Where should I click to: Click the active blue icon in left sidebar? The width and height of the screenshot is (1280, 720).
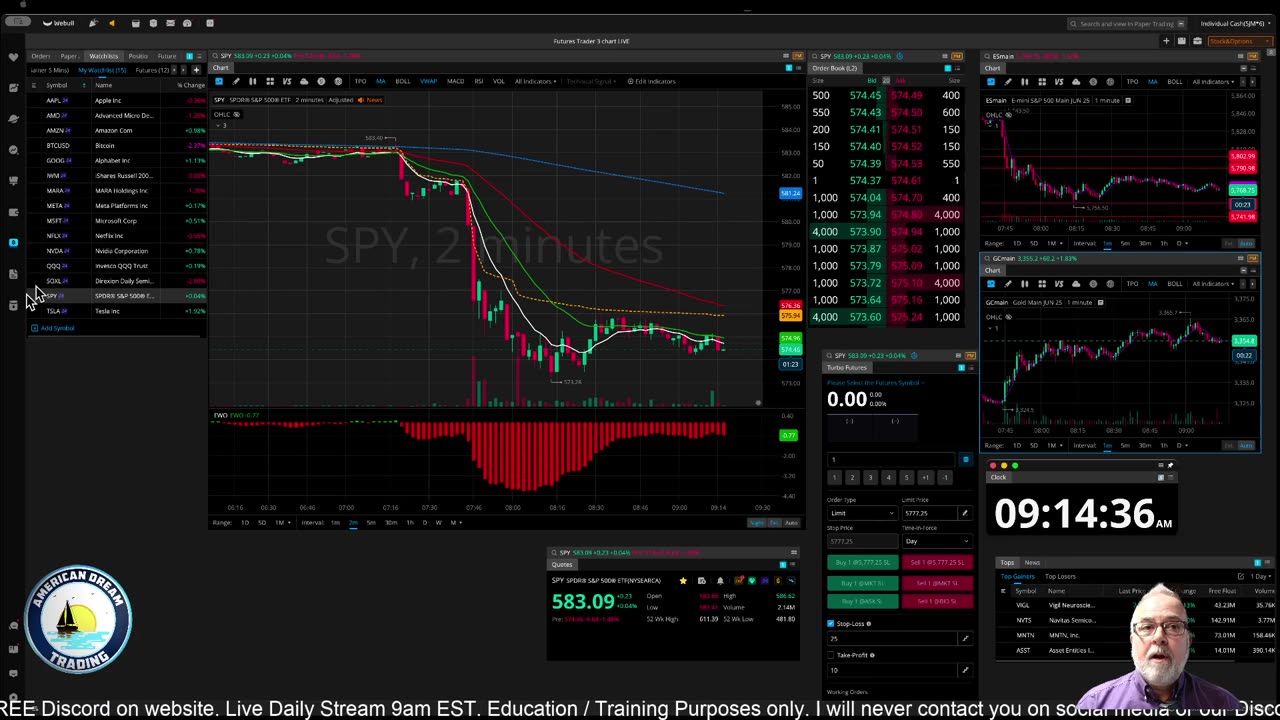coord(13,242)
